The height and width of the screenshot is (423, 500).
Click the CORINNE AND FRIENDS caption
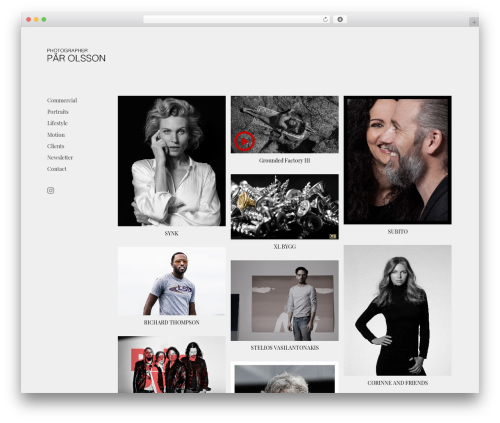(398, 383)
